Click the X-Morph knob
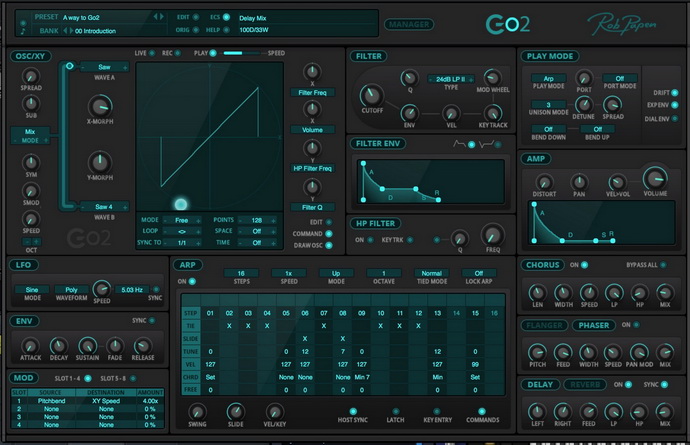Screen dimensions: 690x445 (x=100, y=106)
